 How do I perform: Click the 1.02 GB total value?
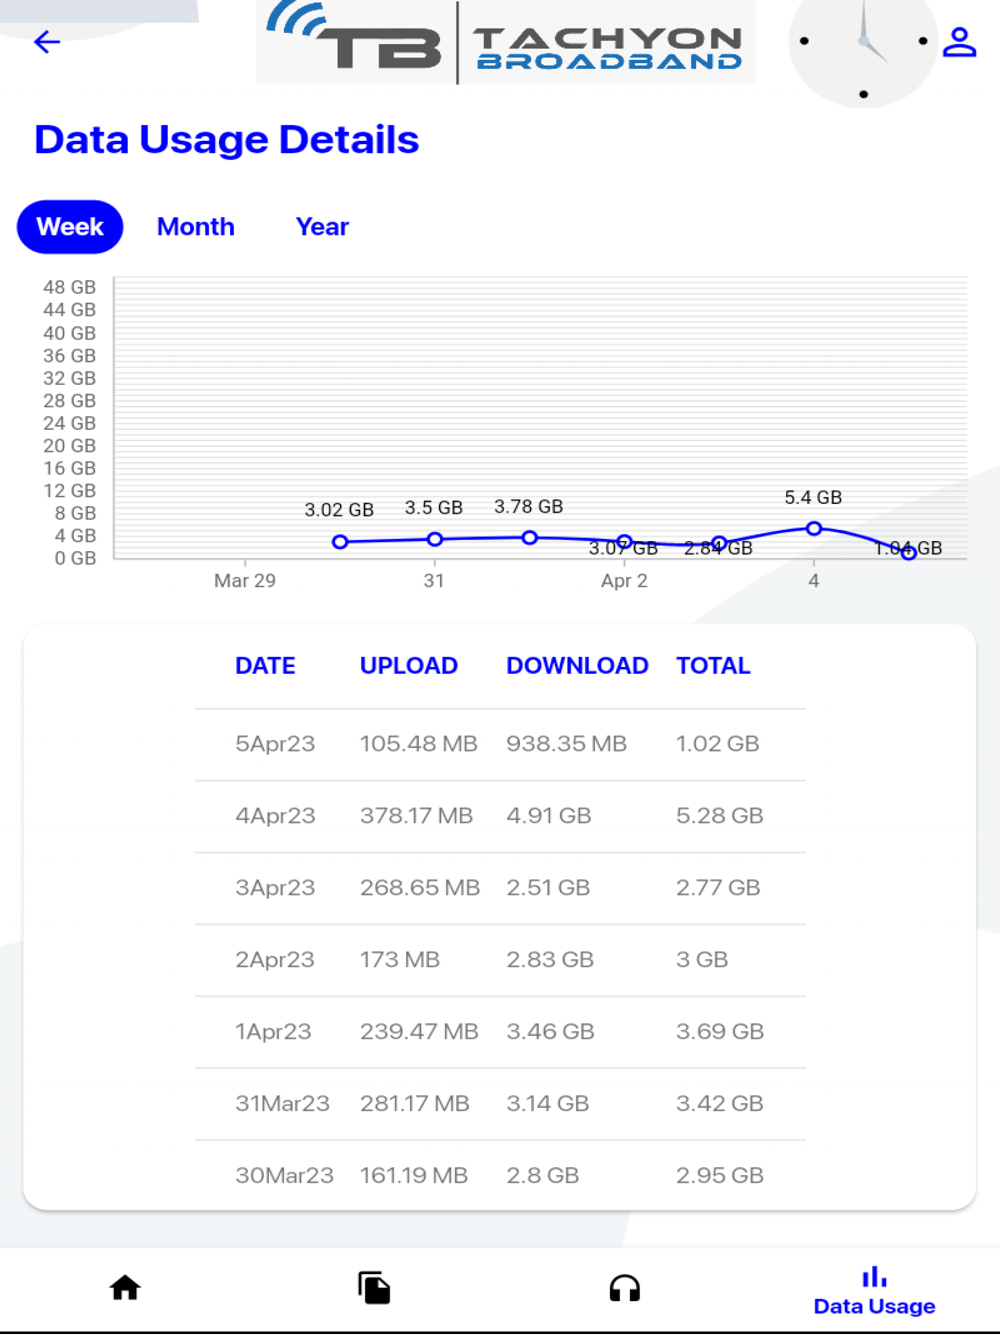(x=718, y=744)
